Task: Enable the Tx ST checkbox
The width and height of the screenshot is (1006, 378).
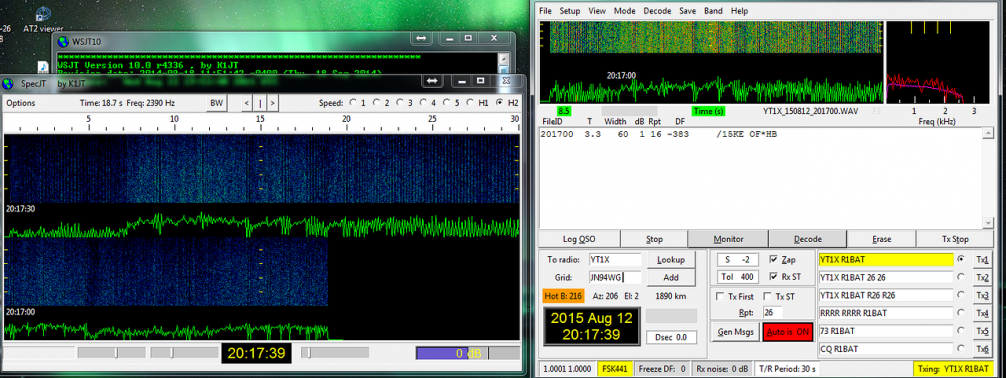Action: (x=767, y=296)
